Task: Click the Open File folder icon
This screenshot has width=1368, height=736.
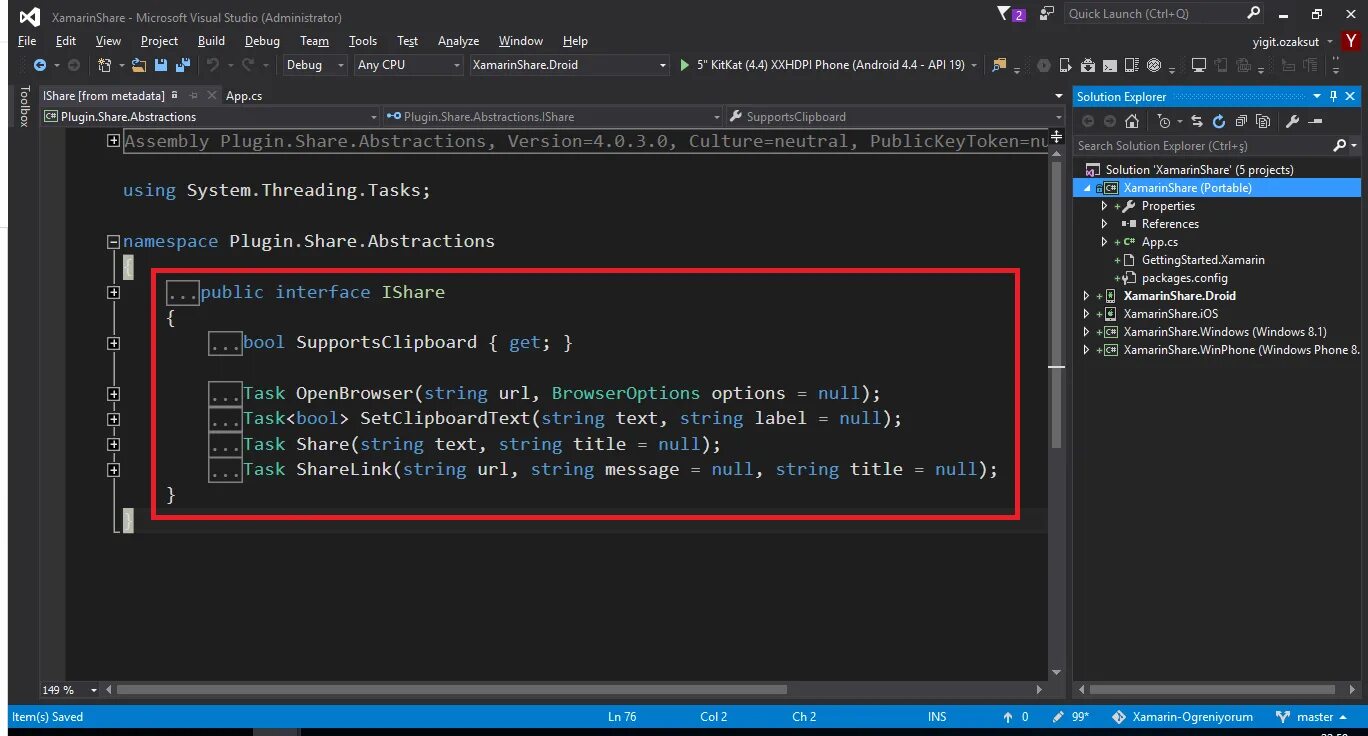Action: pos(139,65)
